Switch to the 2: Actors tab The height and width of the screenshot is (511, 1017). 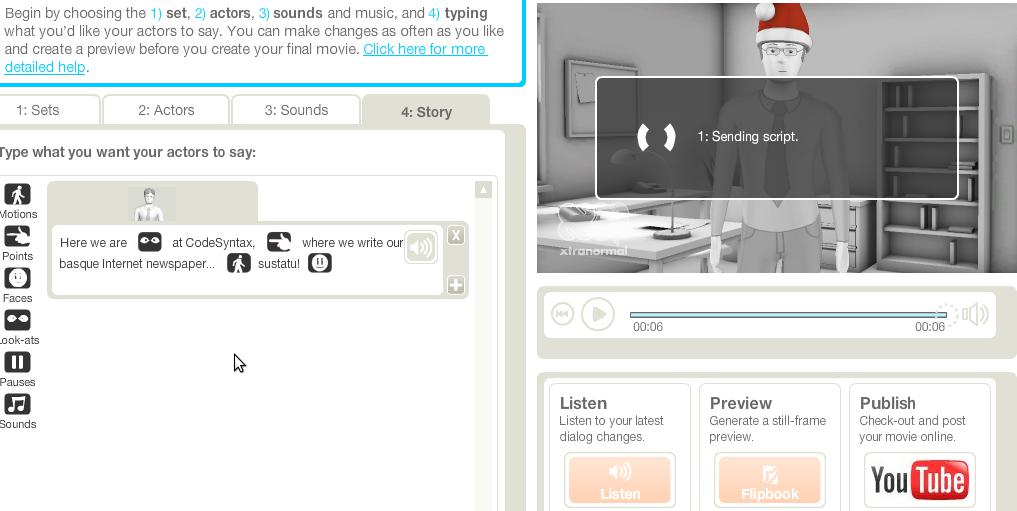click(x=166, y=110)
